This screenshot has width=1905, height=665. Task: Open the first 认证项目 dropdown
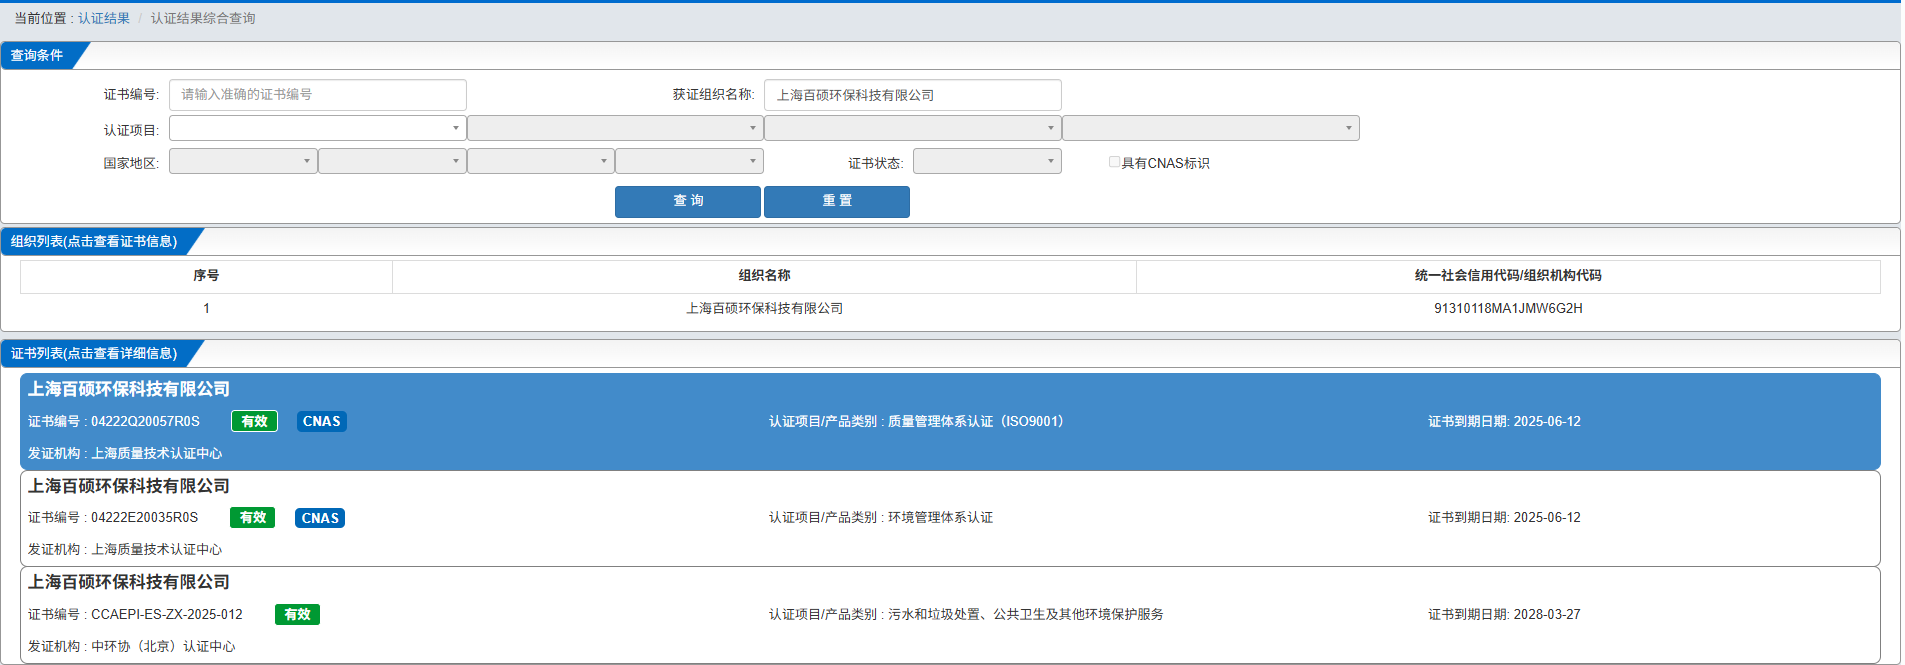click(x=318, y=128)
